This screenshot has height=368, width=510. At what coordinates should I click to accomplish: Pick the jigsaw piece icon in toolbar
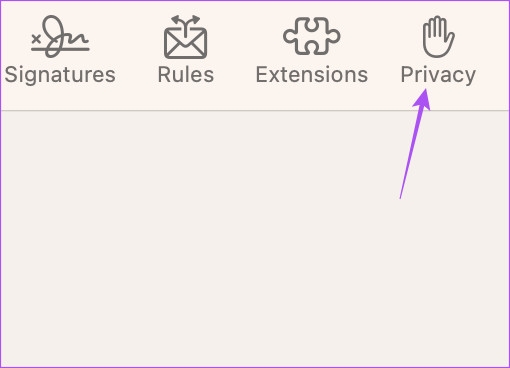click(312, 36)
